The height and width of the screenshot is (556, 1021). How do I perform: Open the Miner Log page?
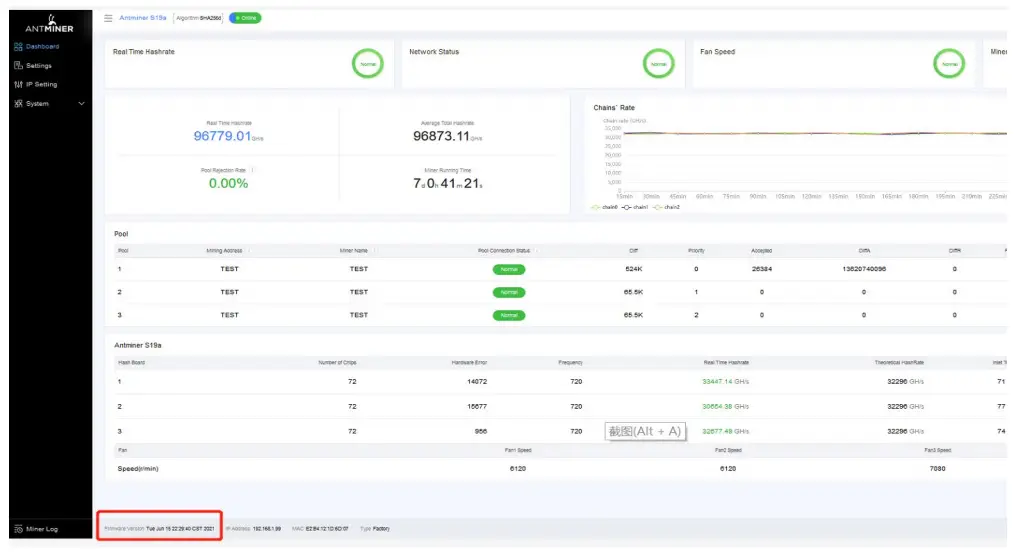[36, 529]
